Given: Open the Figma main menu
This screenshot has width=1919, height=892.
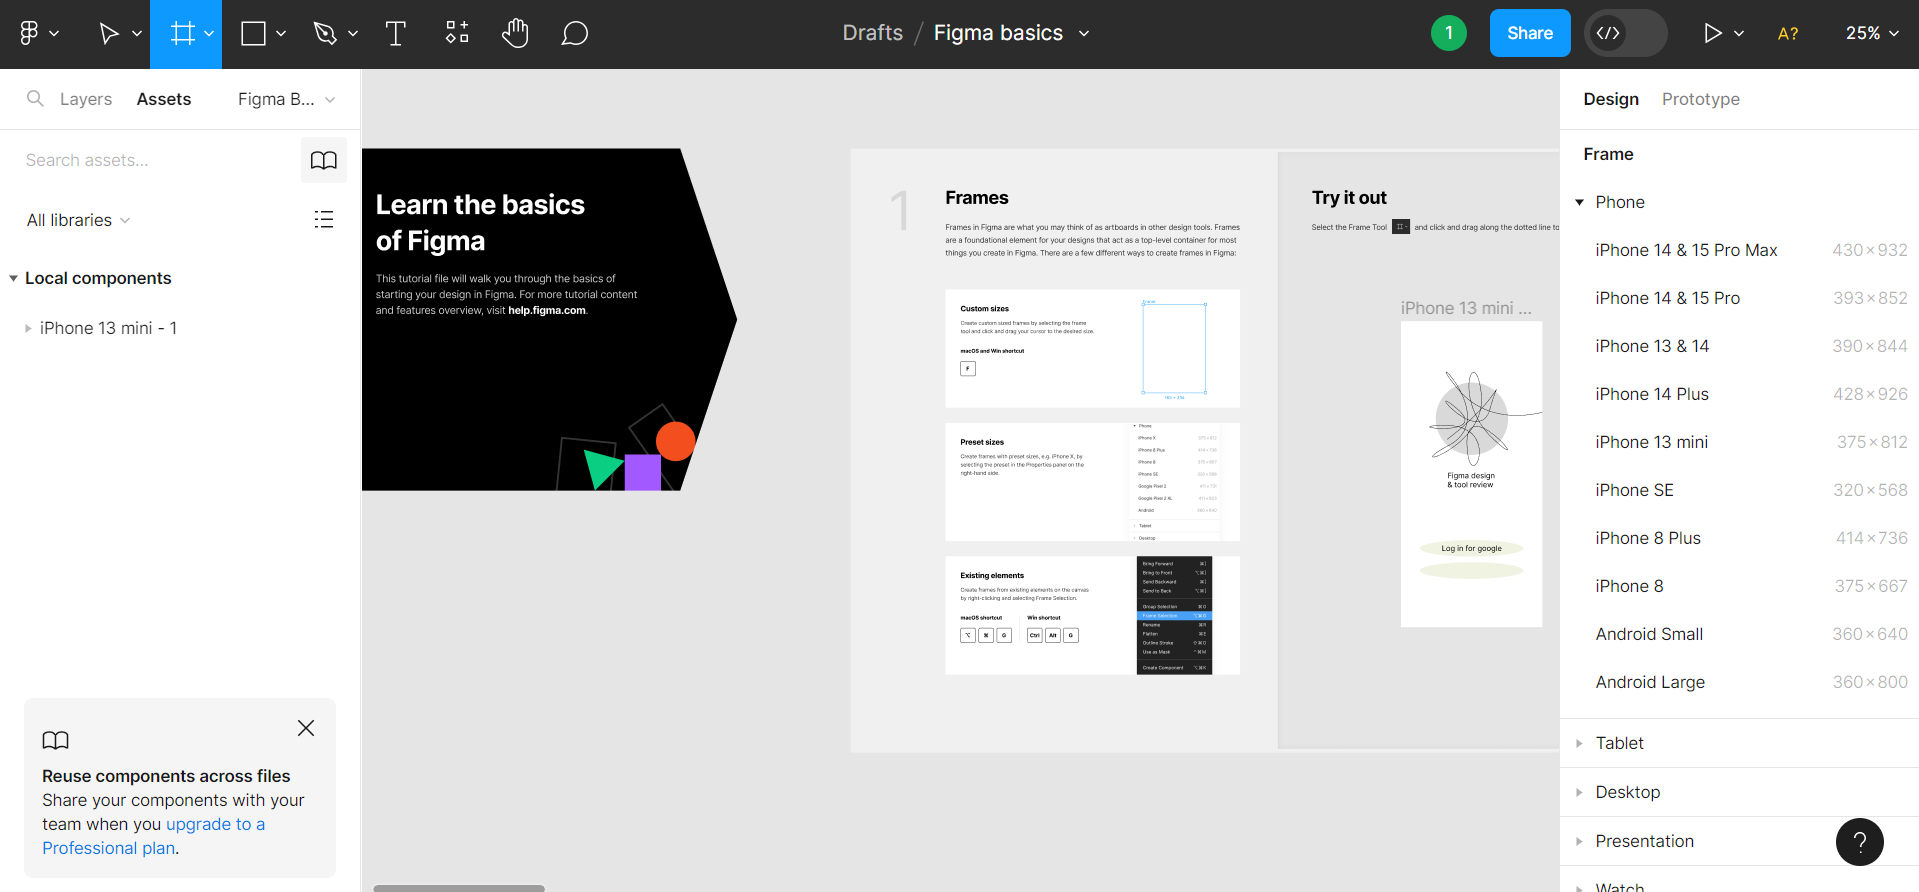Looking at the screenshot, I should tap(38, 34).
